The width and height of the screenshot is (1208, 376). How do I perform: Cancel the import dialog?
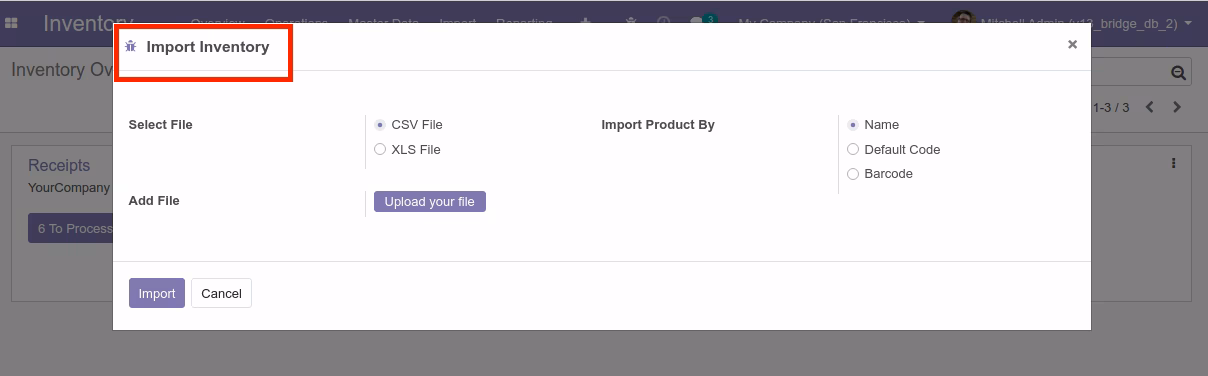point(221,293)
